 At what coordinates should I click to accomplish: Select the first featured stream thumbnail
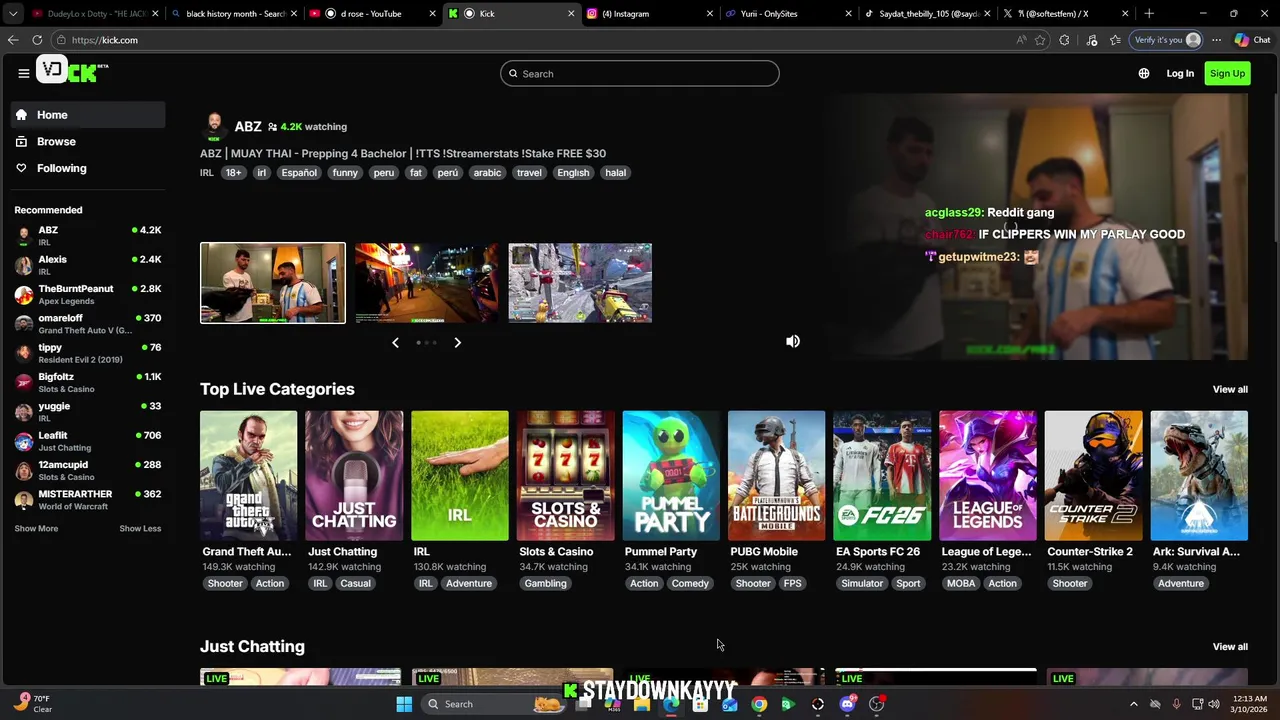pyautogui.click(x=273, y=283)
